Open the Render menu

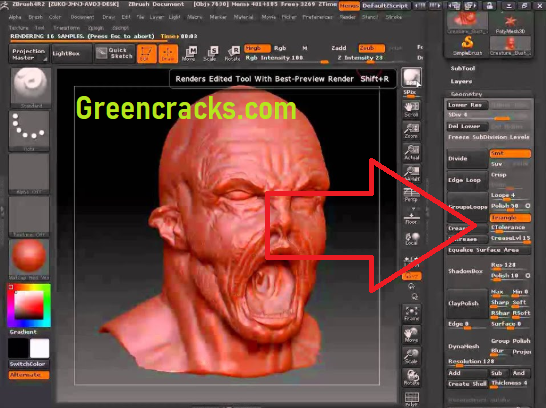(x=347, y=17)
